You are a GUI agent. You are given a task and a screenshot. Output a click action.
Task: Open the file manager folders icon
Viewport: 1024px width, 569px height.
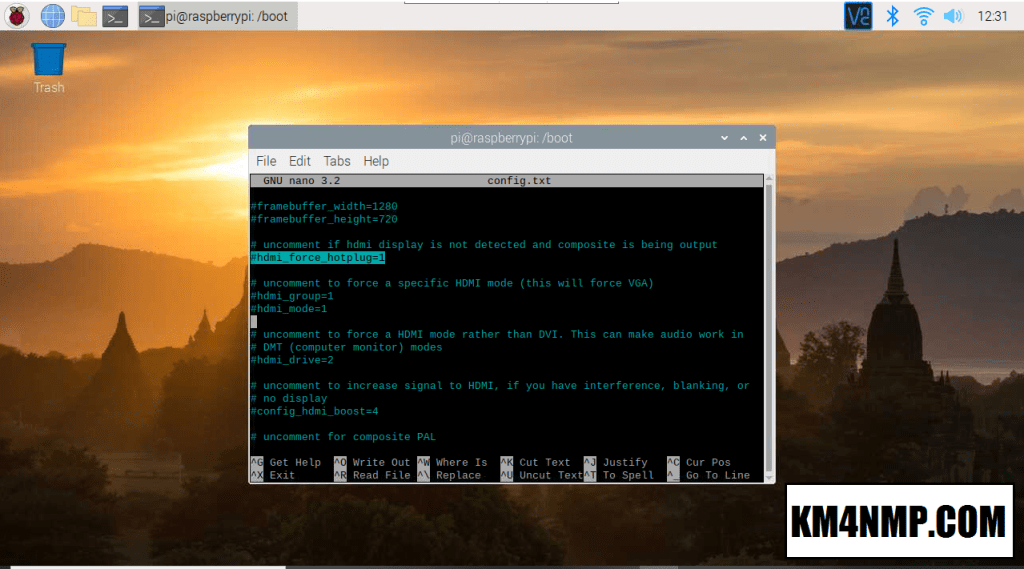(x=84, y=15)
